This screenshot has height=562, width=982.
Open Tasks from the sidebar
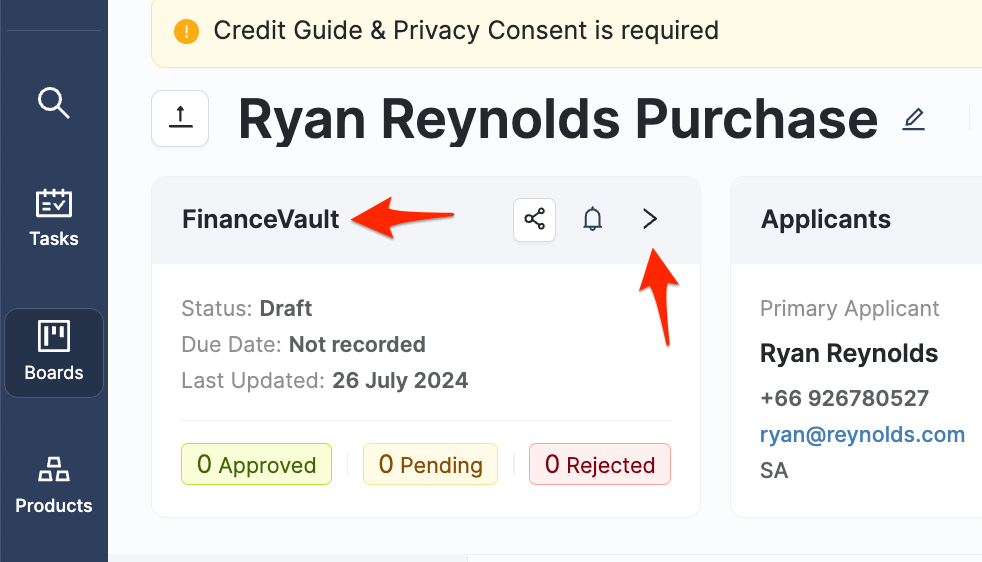54,217
